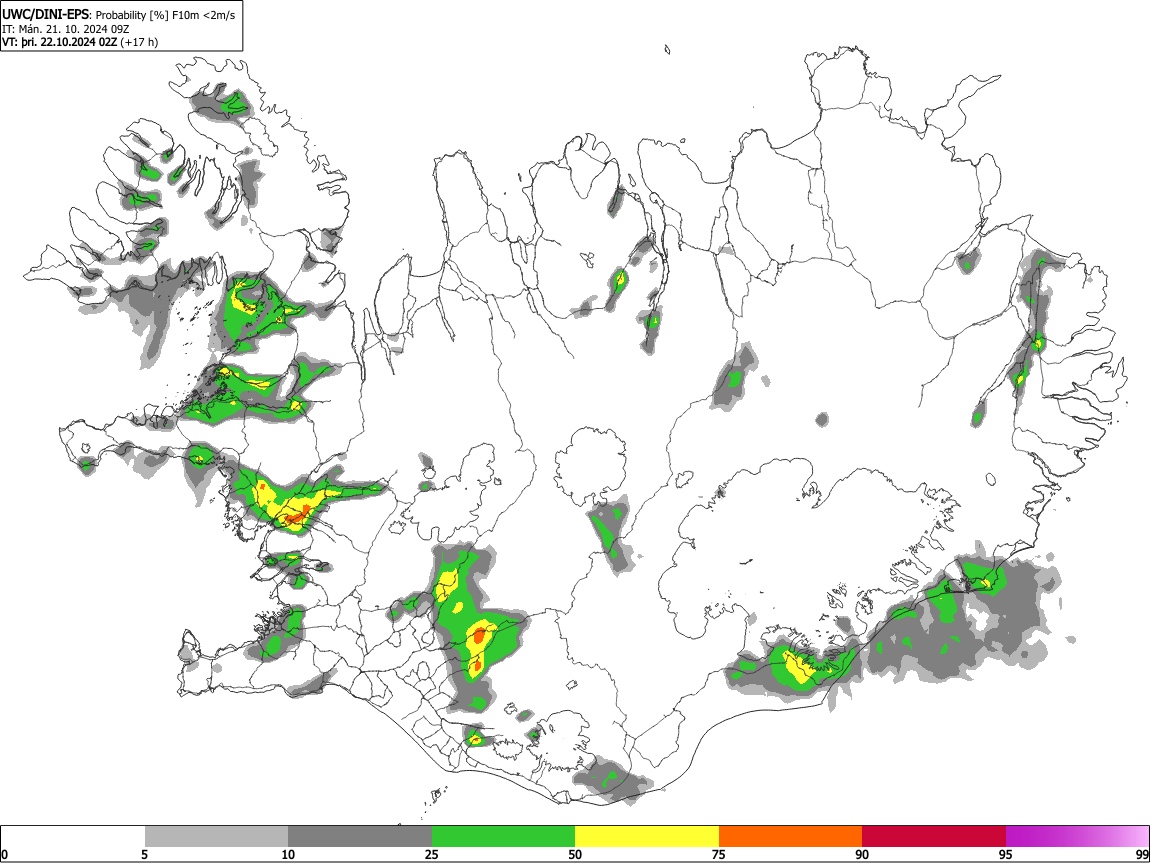
Task: Click the magenta 95-99% legend swatch
Action: 1077,837
